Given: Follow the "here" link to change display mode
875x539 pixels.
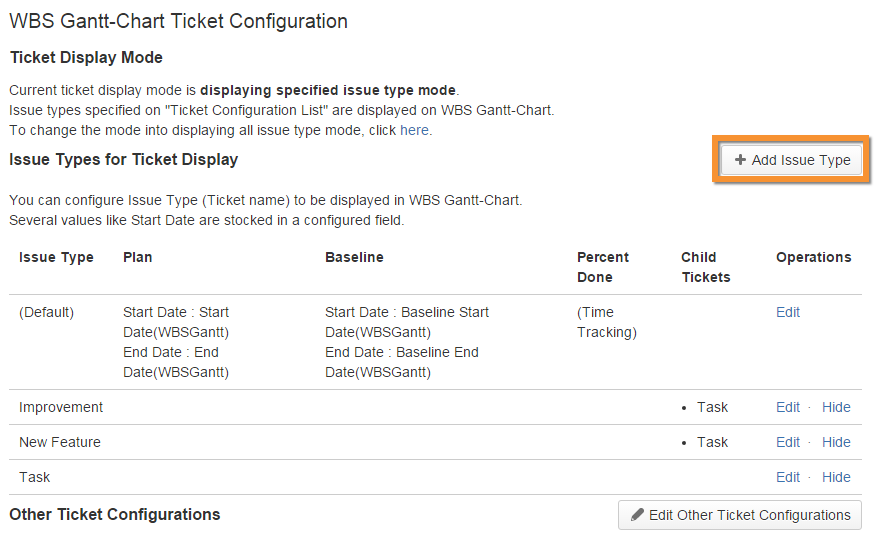Looking at the screenshot, I should click(x=414, y=130).
